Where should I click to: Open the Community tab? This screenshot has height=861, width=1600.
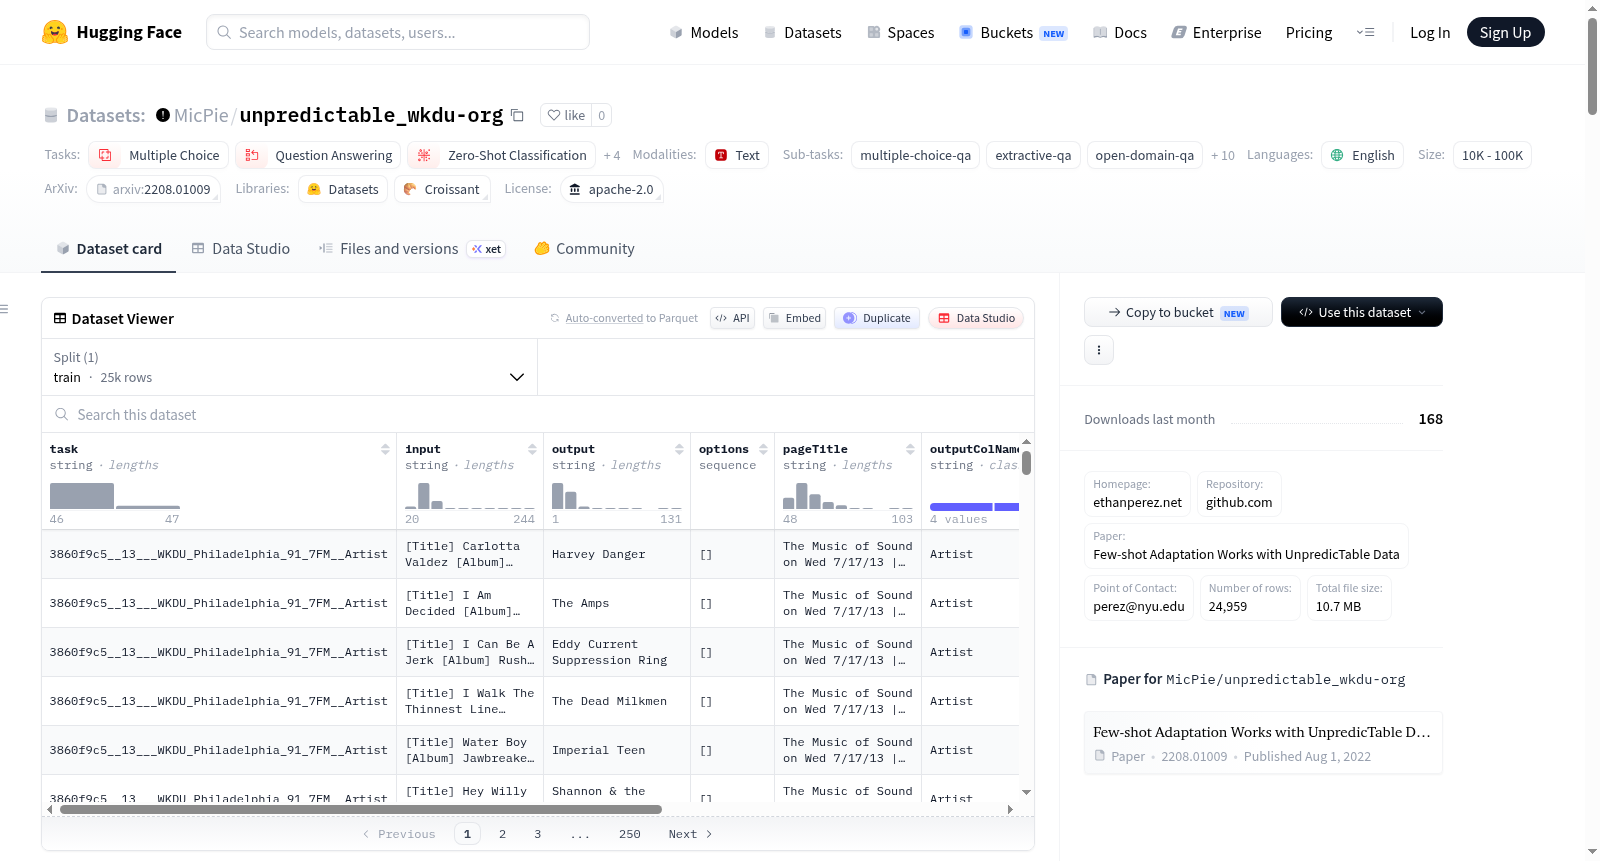(x=584, y=249)
